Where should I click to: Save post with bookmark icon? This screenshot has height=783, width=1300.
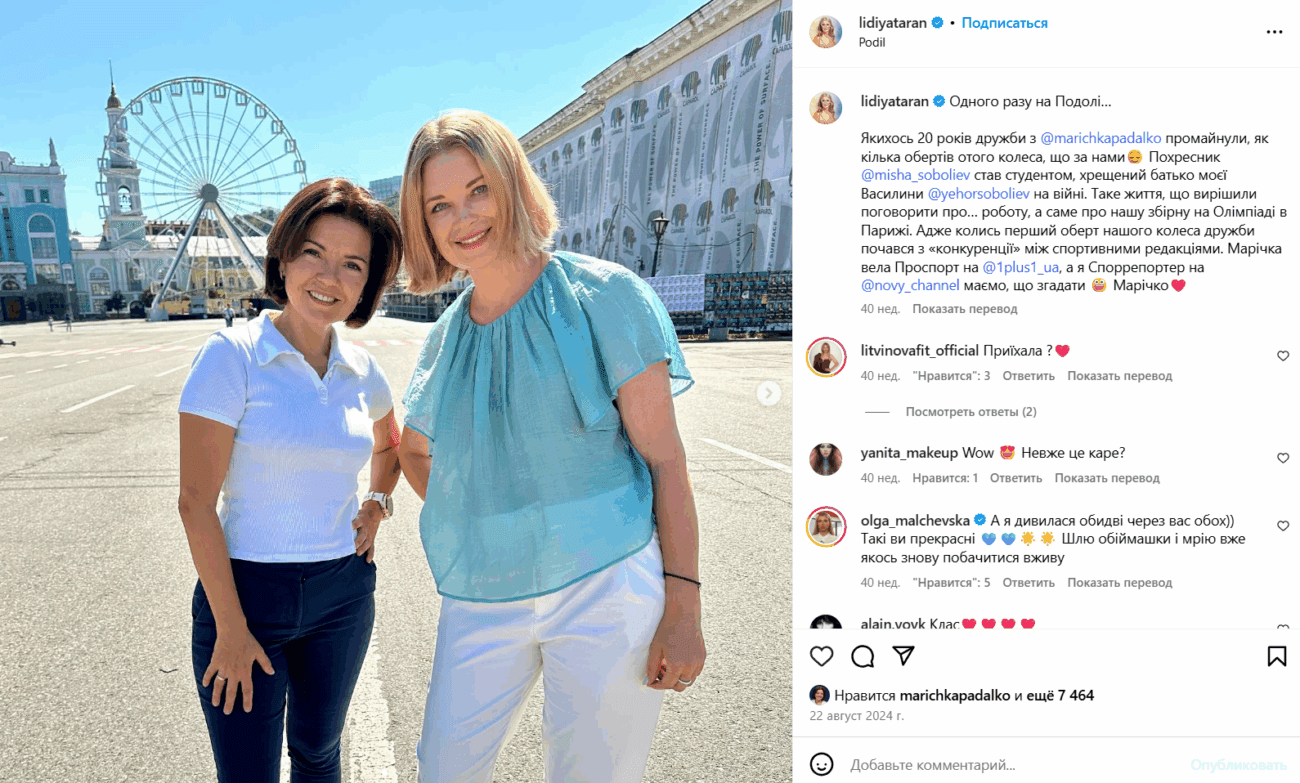coord(1277,656)
